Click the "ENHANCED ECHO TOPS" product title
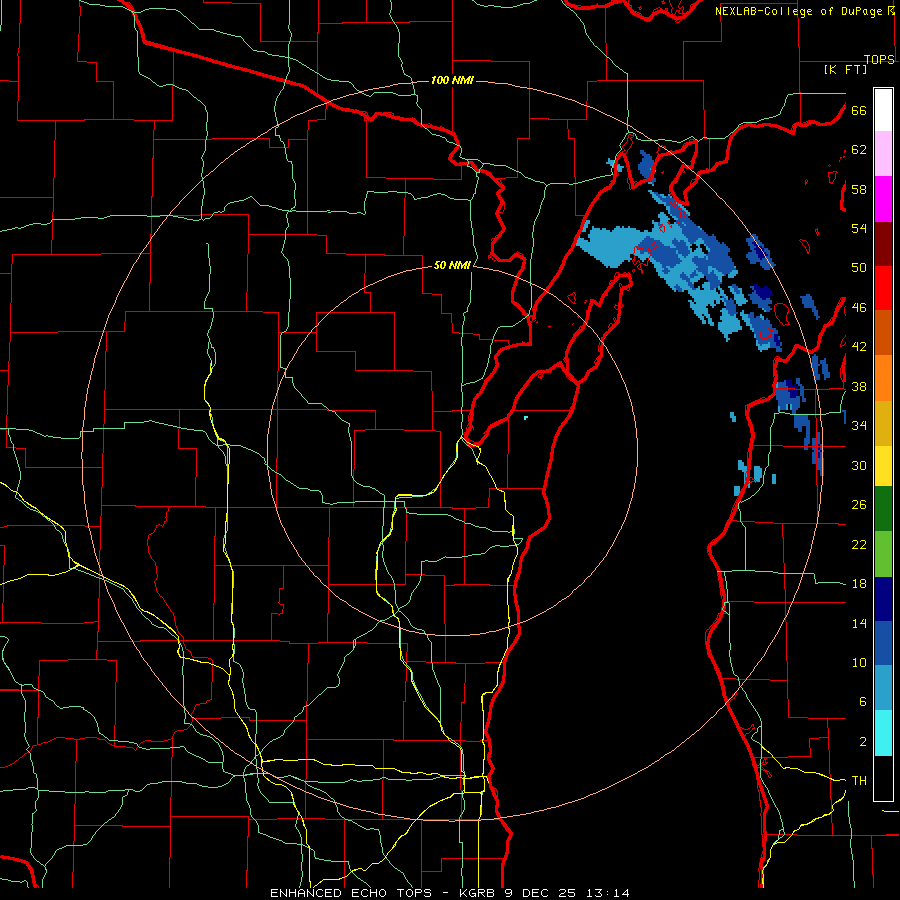 click(x=351, y=893)
